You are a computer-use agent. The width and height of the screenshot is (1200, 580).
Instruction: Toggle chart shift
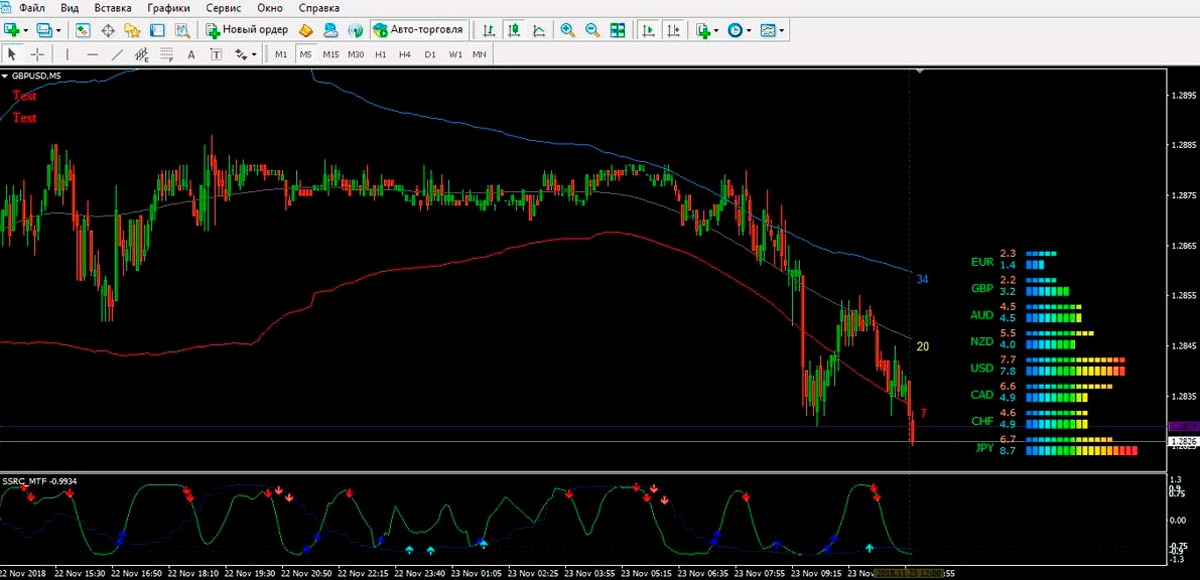[x=674, y=30]
